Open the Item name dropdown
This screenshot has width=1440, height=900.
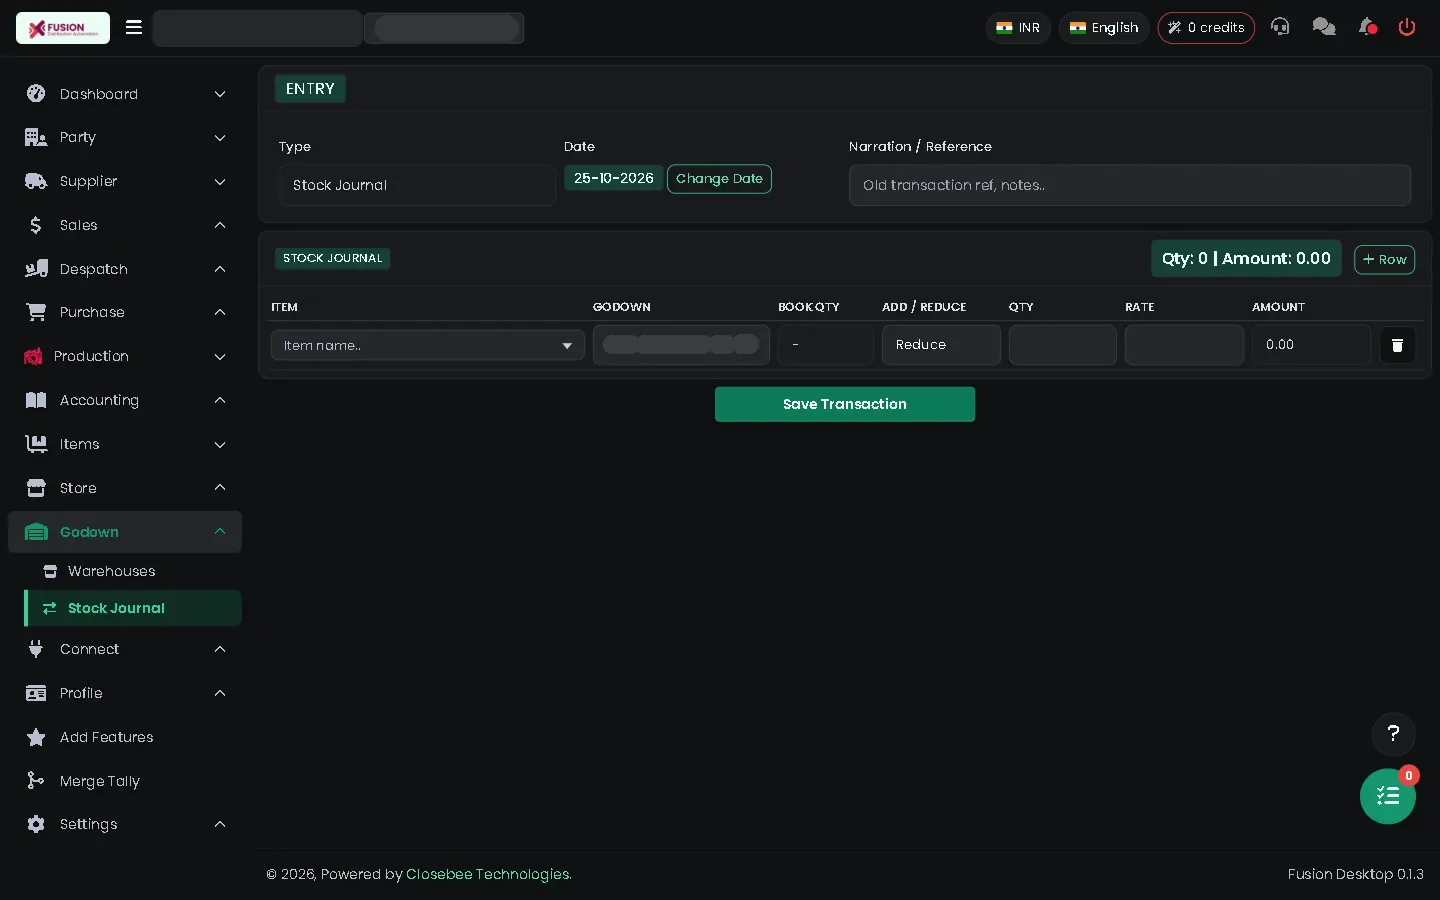428,345
